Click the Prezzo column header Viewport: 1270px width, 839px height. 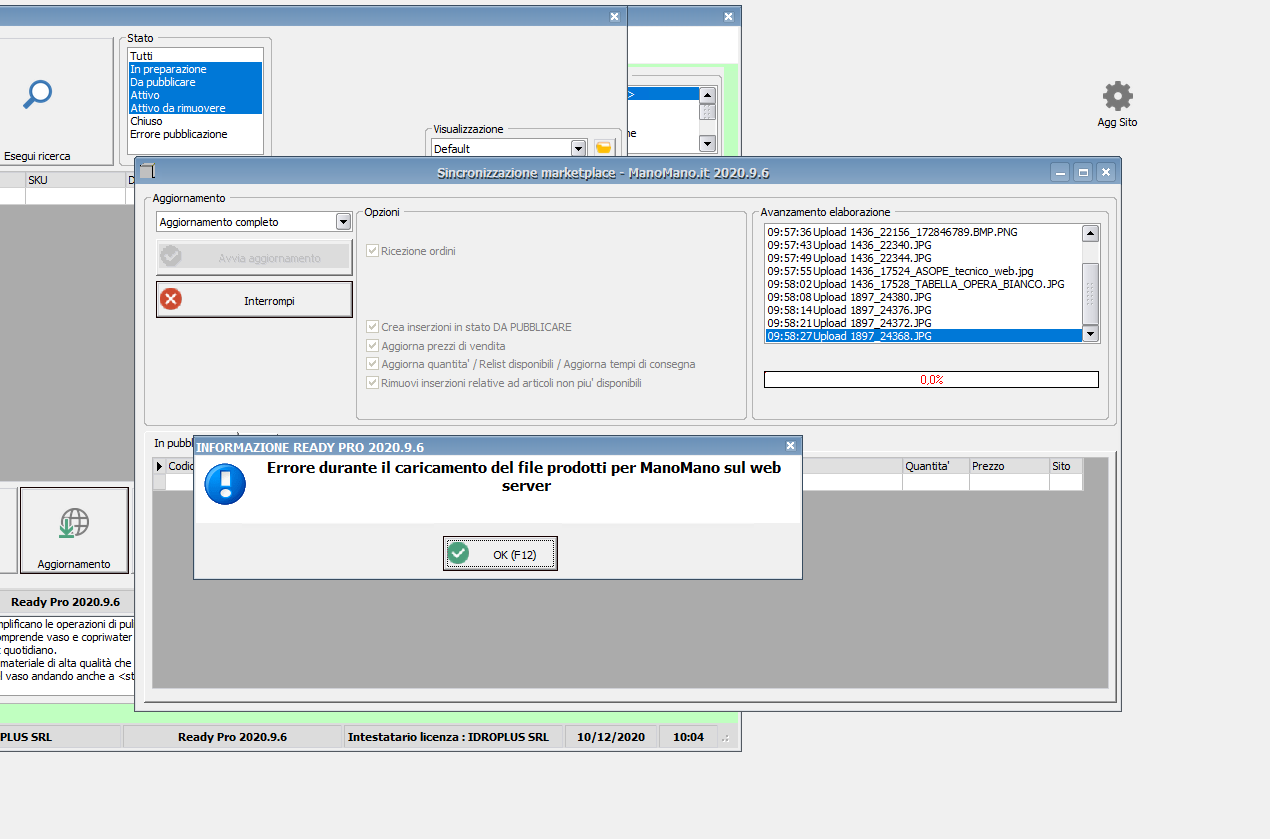click(x=1009, y=466)
